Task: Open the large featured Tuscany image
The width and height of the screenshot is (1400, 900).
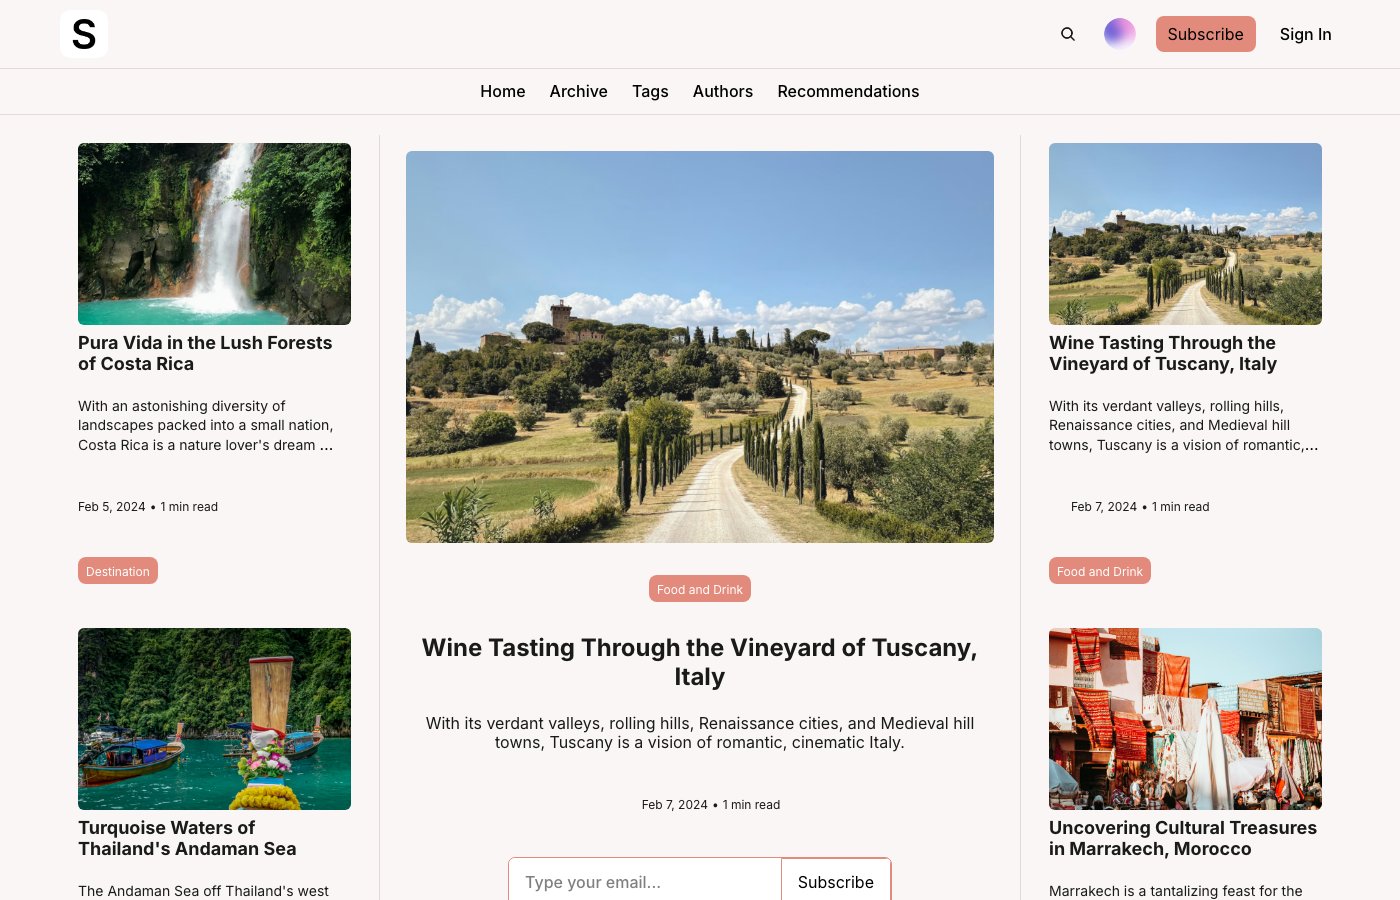Action: [700, 347]
